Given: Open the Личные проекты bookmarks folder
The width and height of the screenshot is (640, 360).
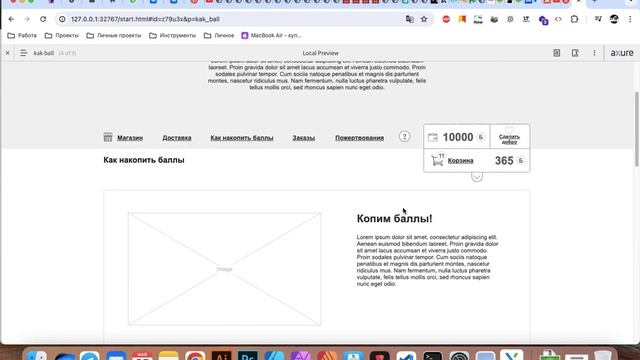Looking at the screenshot, I should 114,36.
